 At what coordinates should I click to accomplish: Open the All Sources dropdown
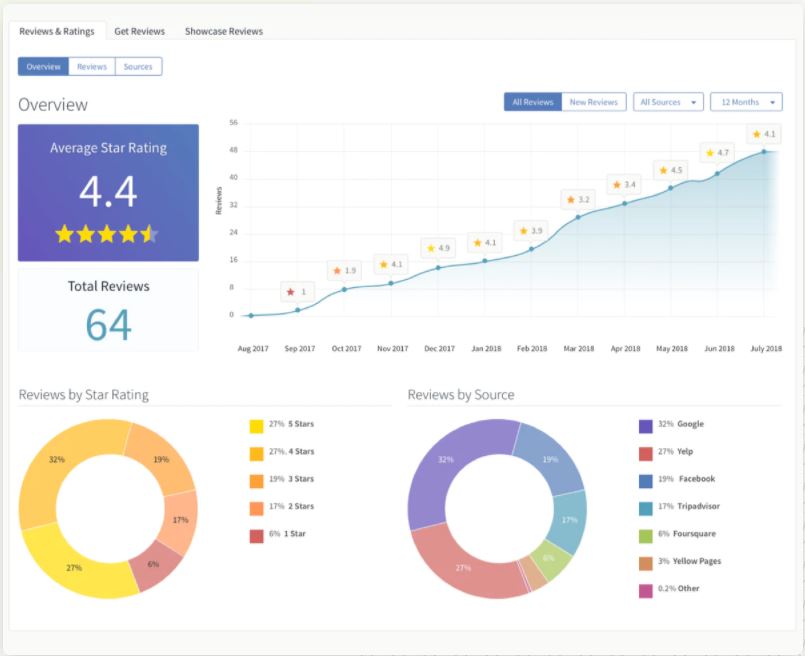click(668, 101)
